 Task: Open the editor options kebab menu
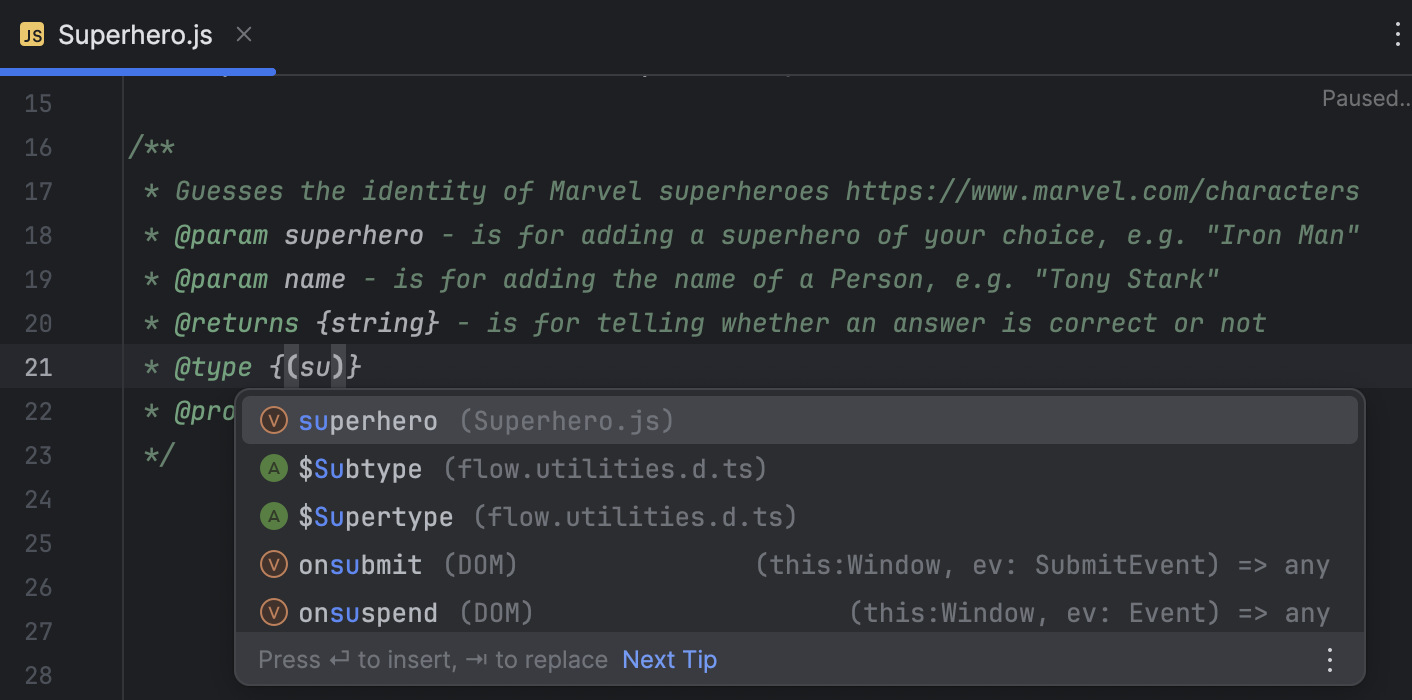coord(1396,33)
